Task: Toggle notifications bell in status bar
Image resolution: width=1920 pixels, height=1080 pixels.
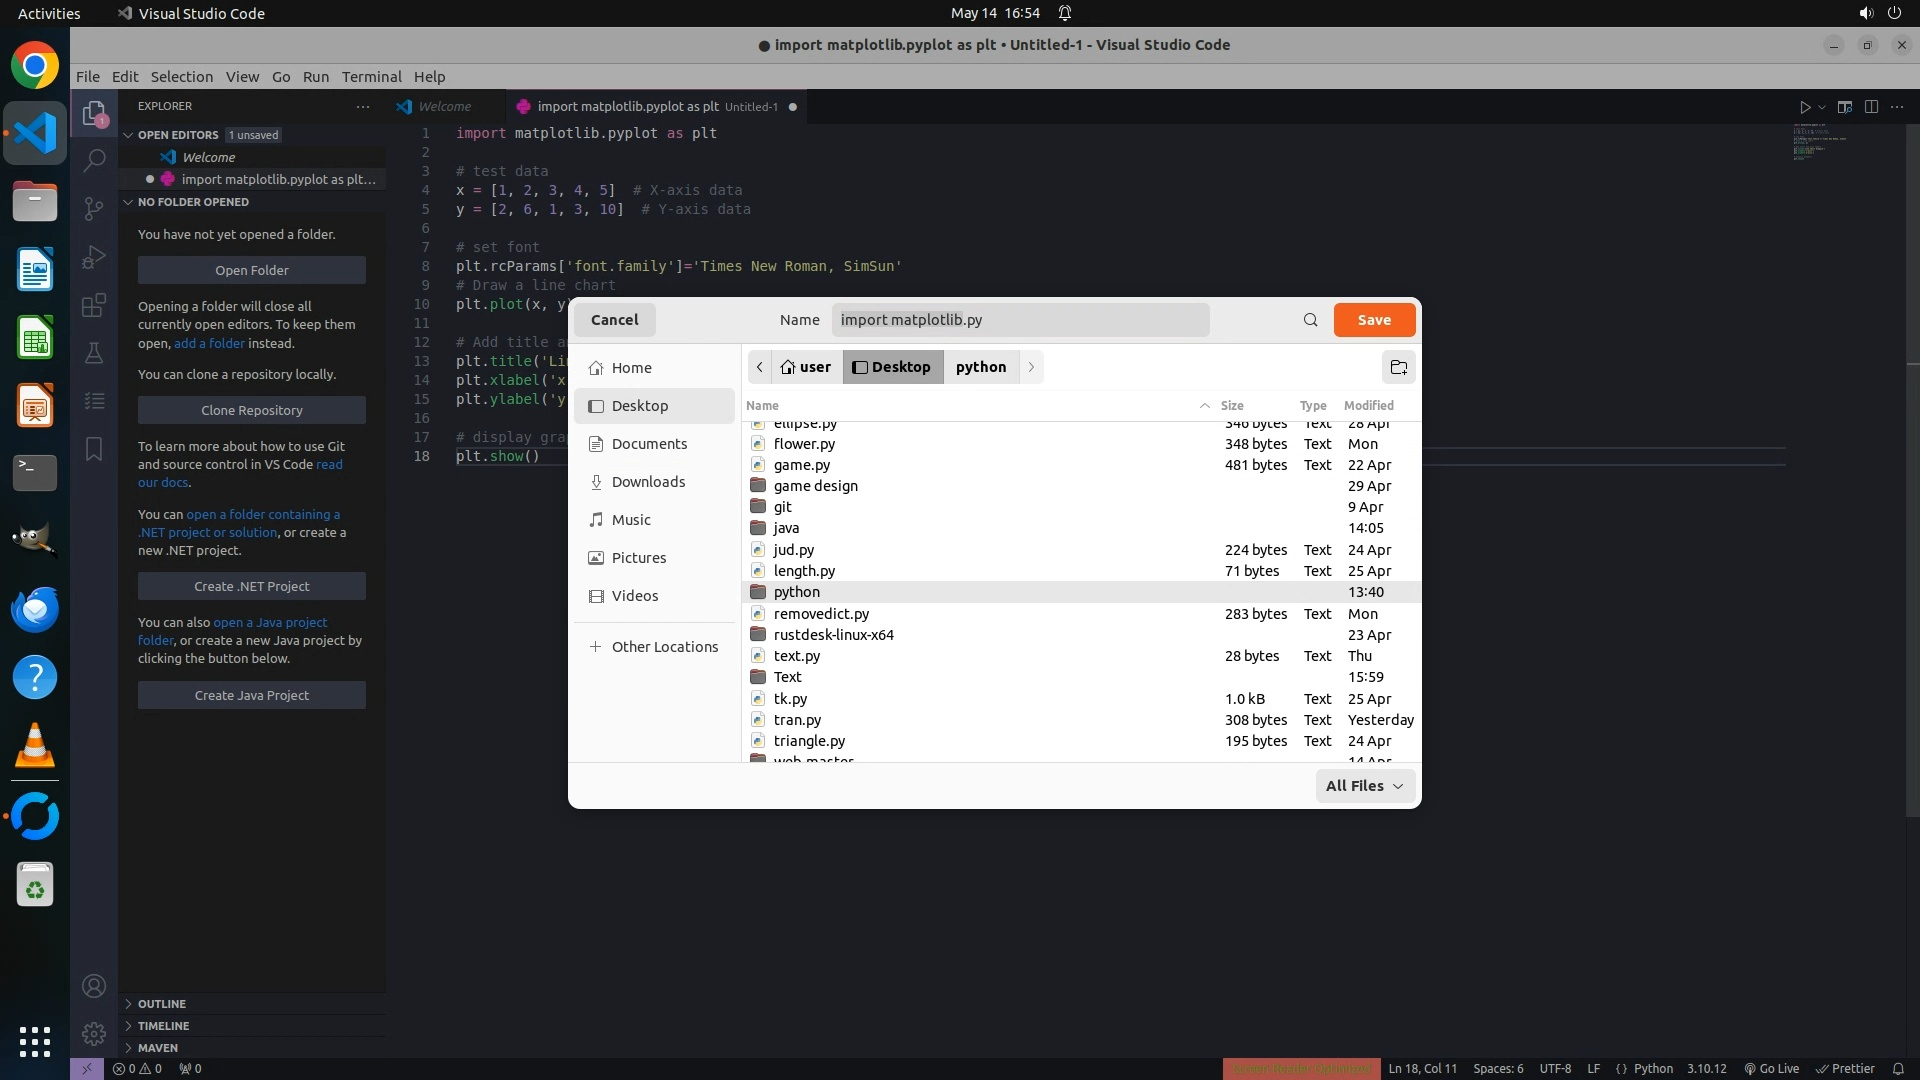Action: (1897, 1068)
